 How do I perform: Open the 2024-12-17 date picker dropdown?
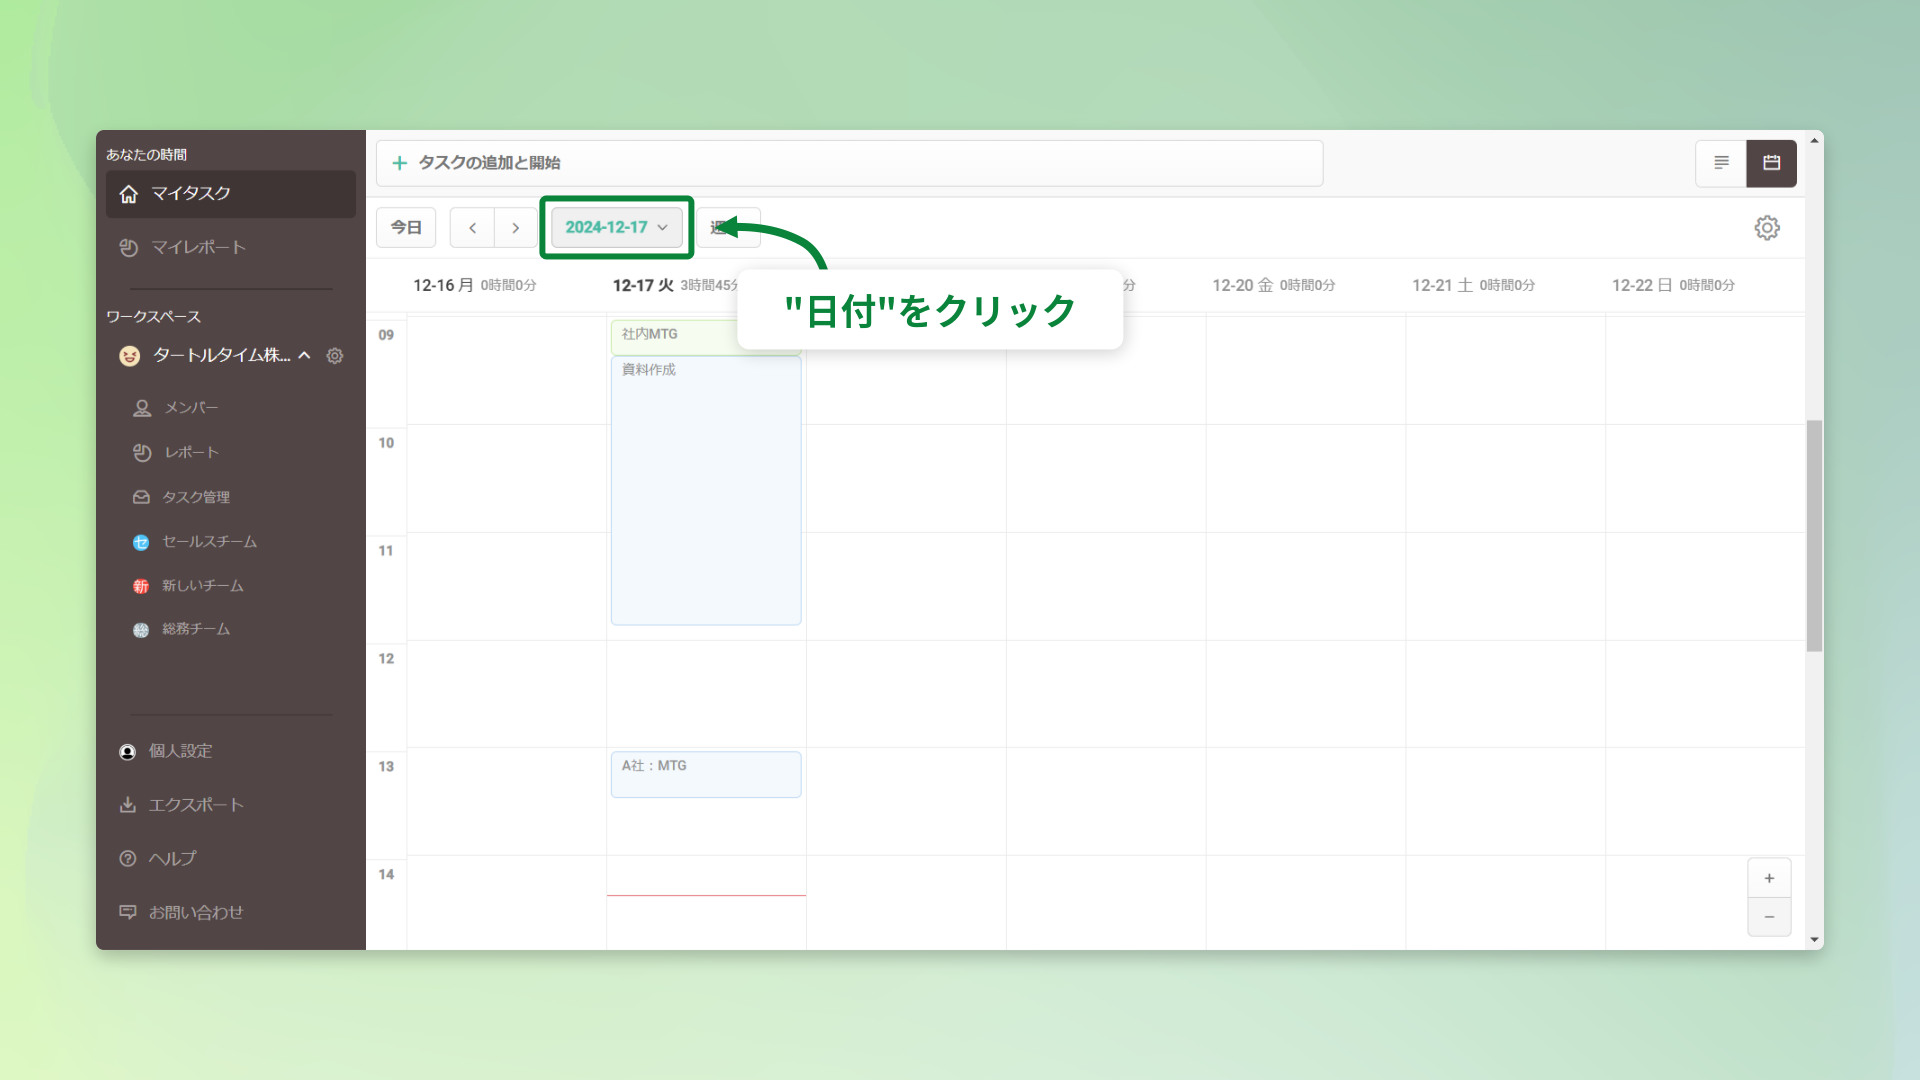point(615,227)
